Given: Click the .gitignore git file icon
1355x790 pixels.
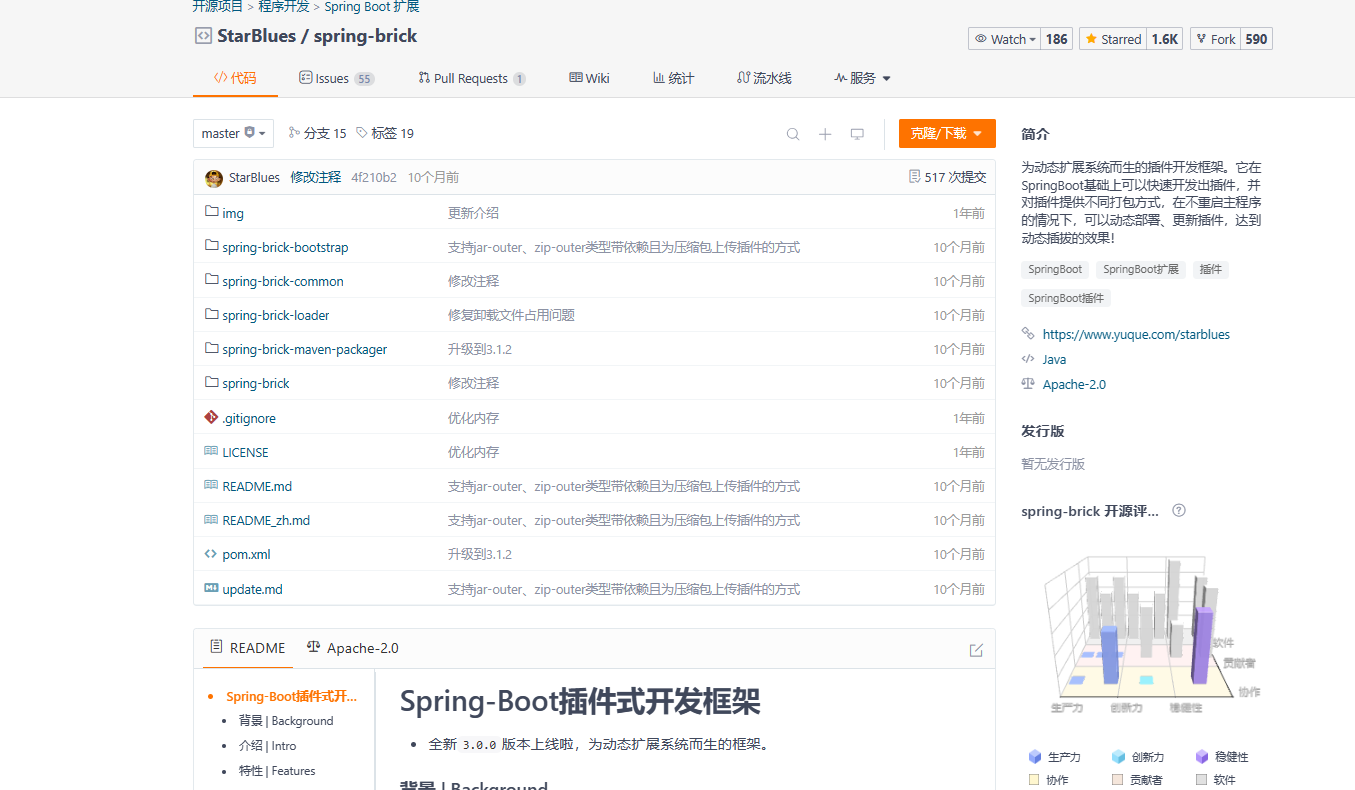Looking at the screenshot, I should [211, 417].
